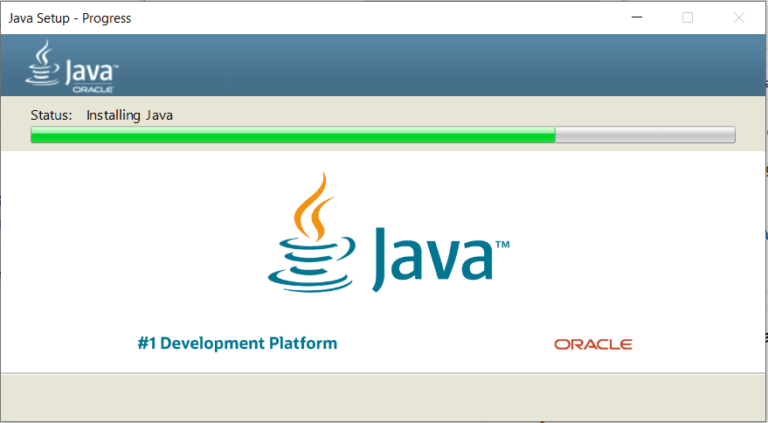The image size is (768, 423).
Task: Click the large blue Java wordmark
Action: point(434,255)
